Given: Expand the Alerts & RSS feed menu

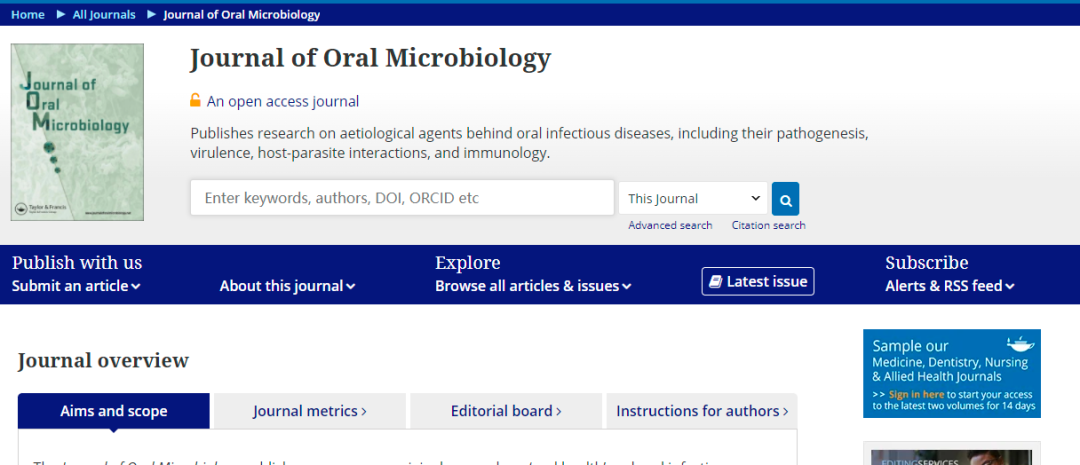Looking at the screenshot, I should coord(949,286).
